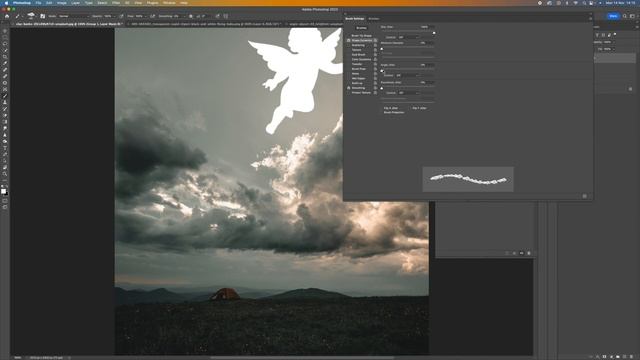Open the Opacity dropdown in options bar
Image resolution: width=640 pixels, height=360 pixels.
pyautogui.click(x=114, y=16)
